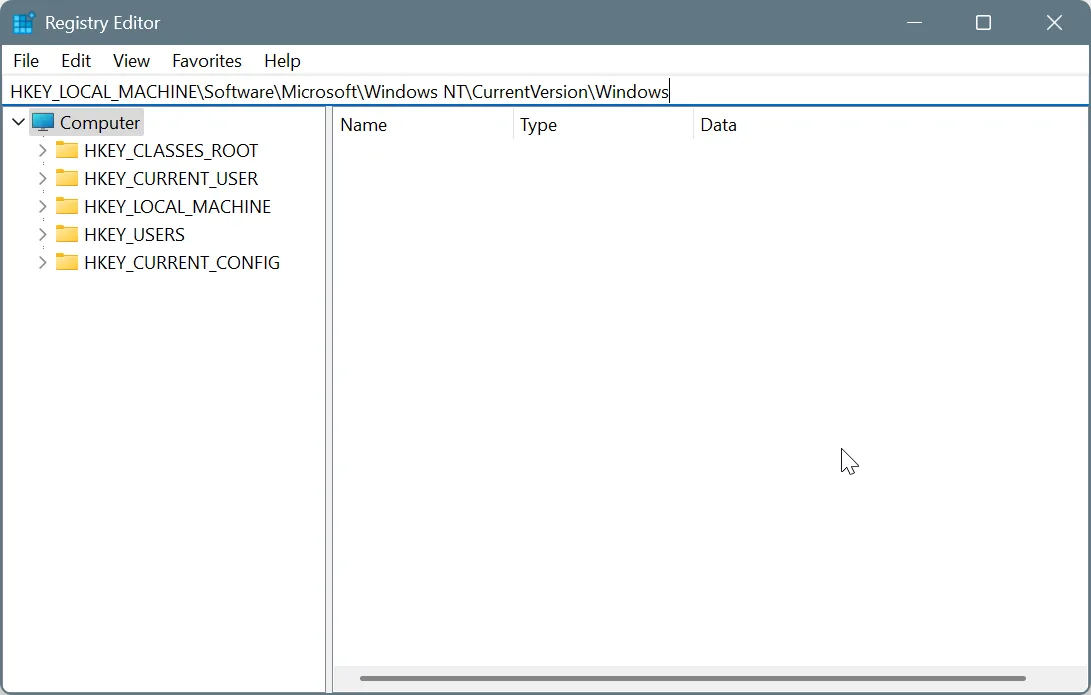Click the HKEY_CURRENT_CONFIG folder icon

66,262
